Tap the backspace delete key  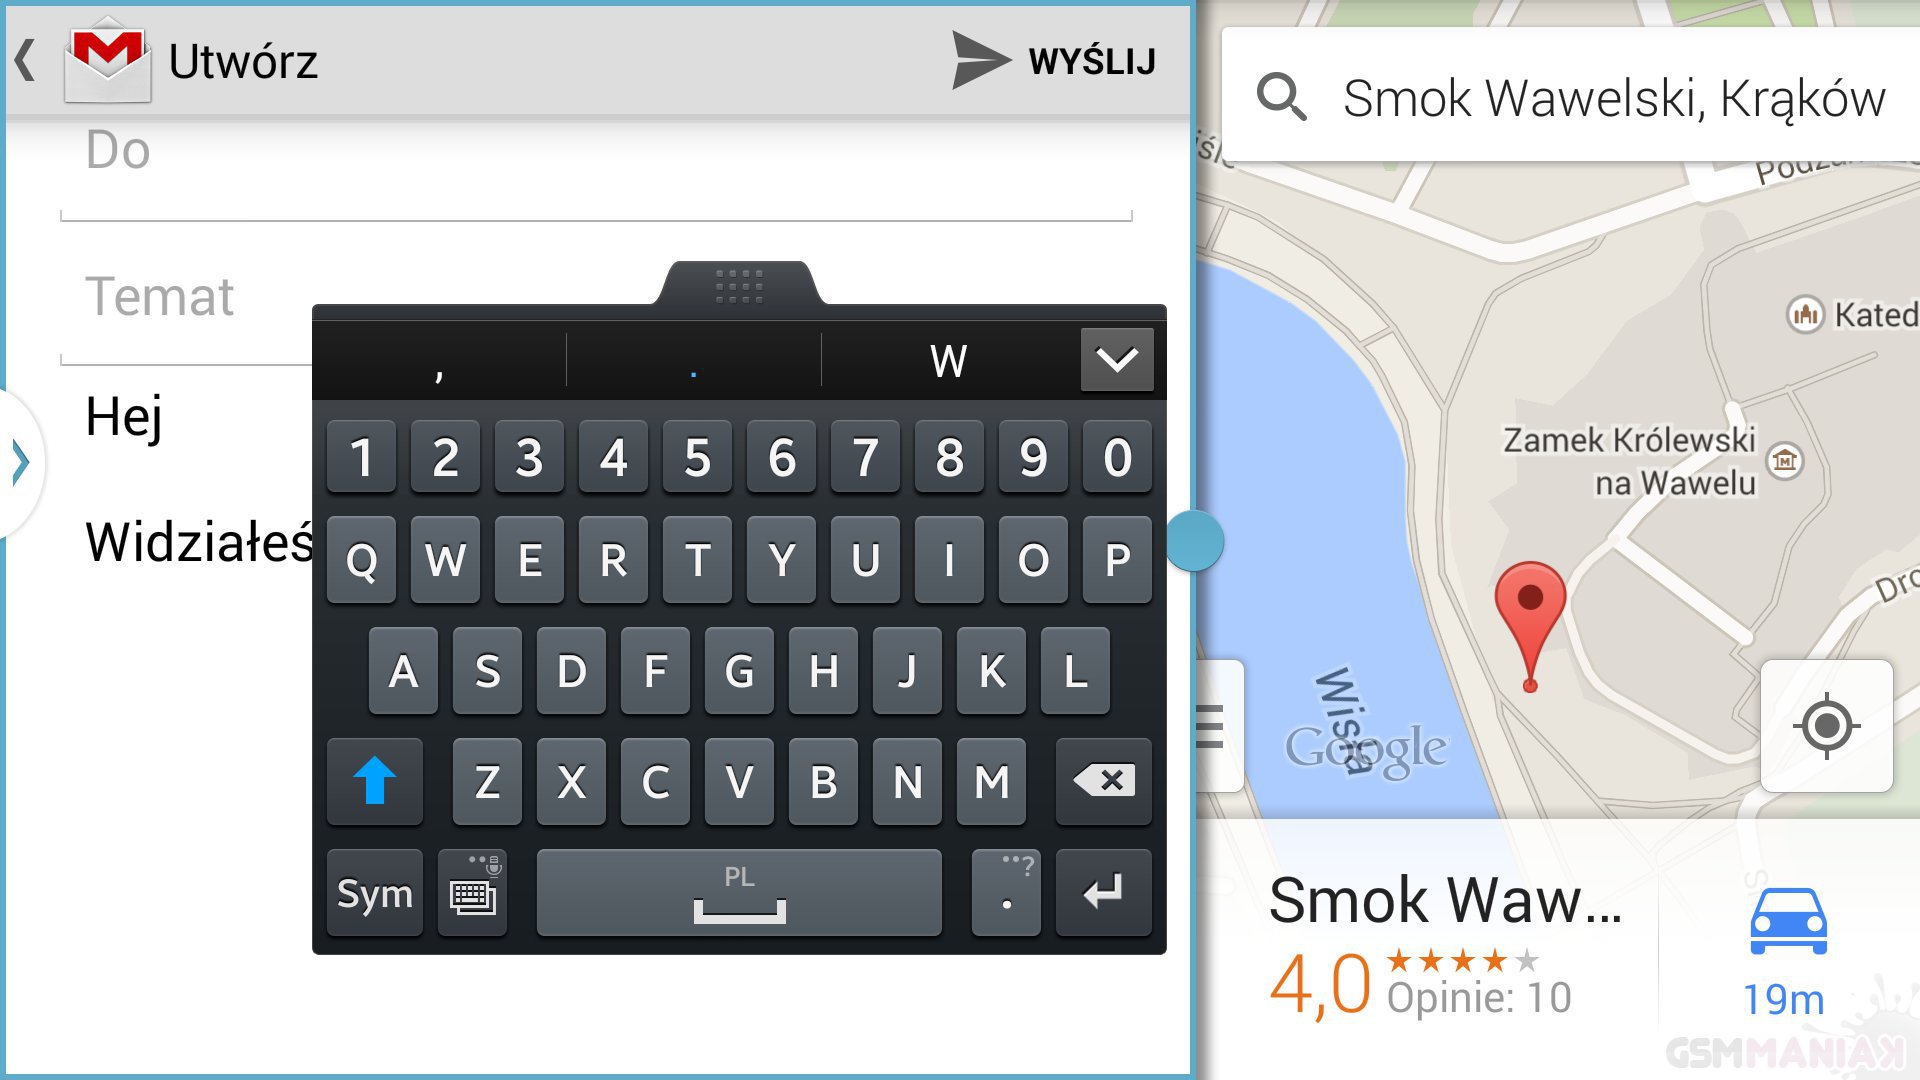click(1104, 781)
